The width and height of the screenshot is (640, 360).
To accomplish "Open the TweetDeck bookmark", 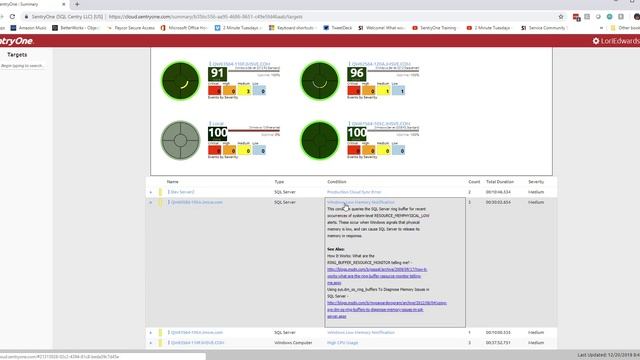I will point(338,28).
